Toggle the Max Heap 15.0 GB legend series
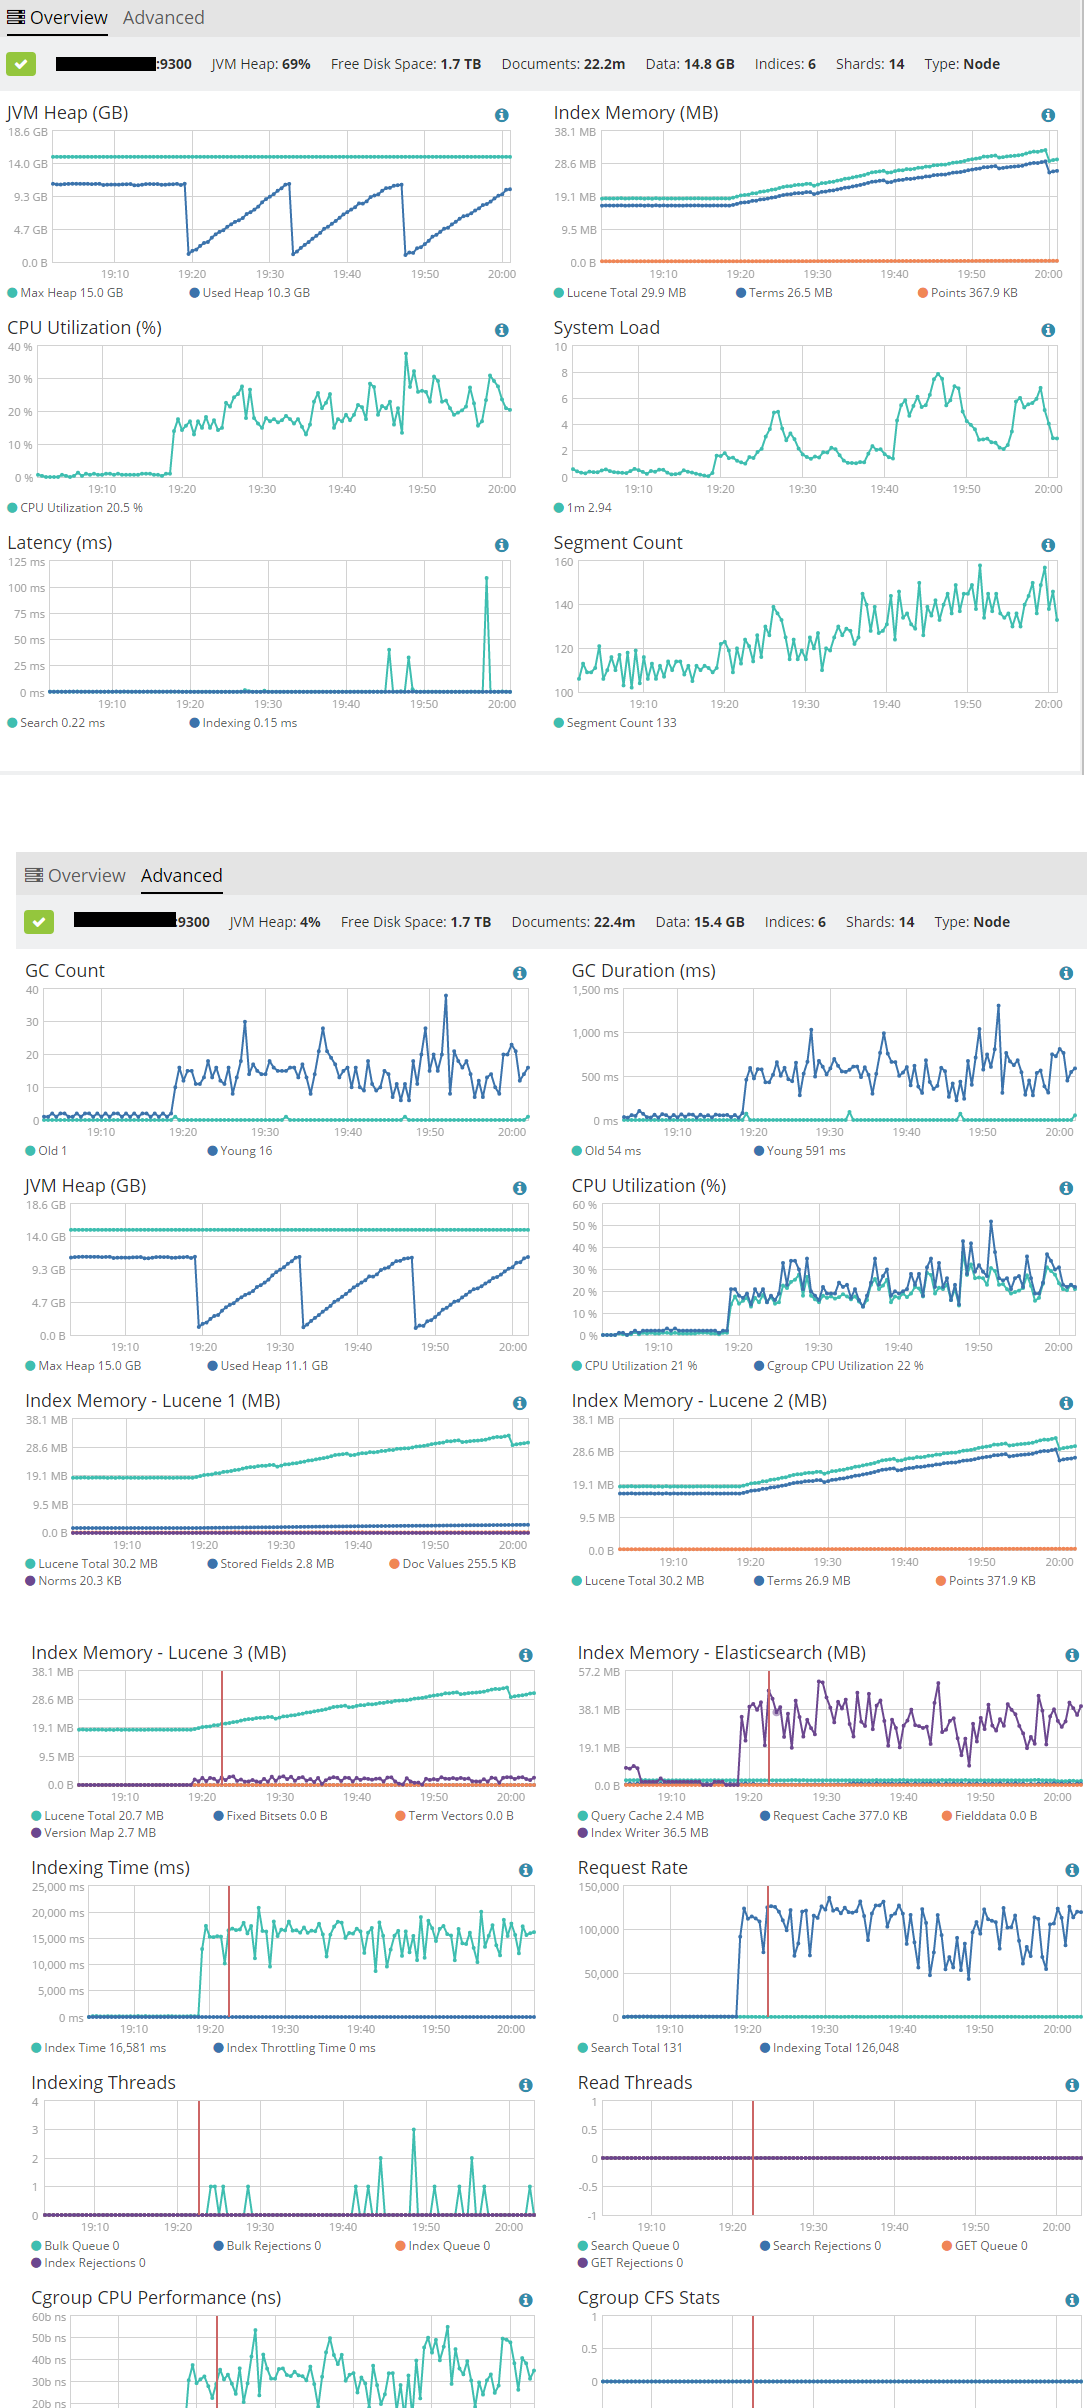The height and width of the screenshot is (2408, 1092). 71,293
